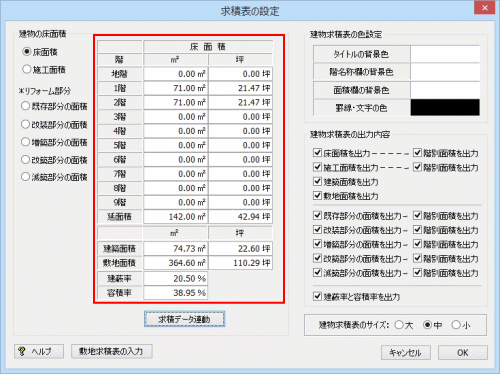Select the 施工面積 radio button

[27, 69]
